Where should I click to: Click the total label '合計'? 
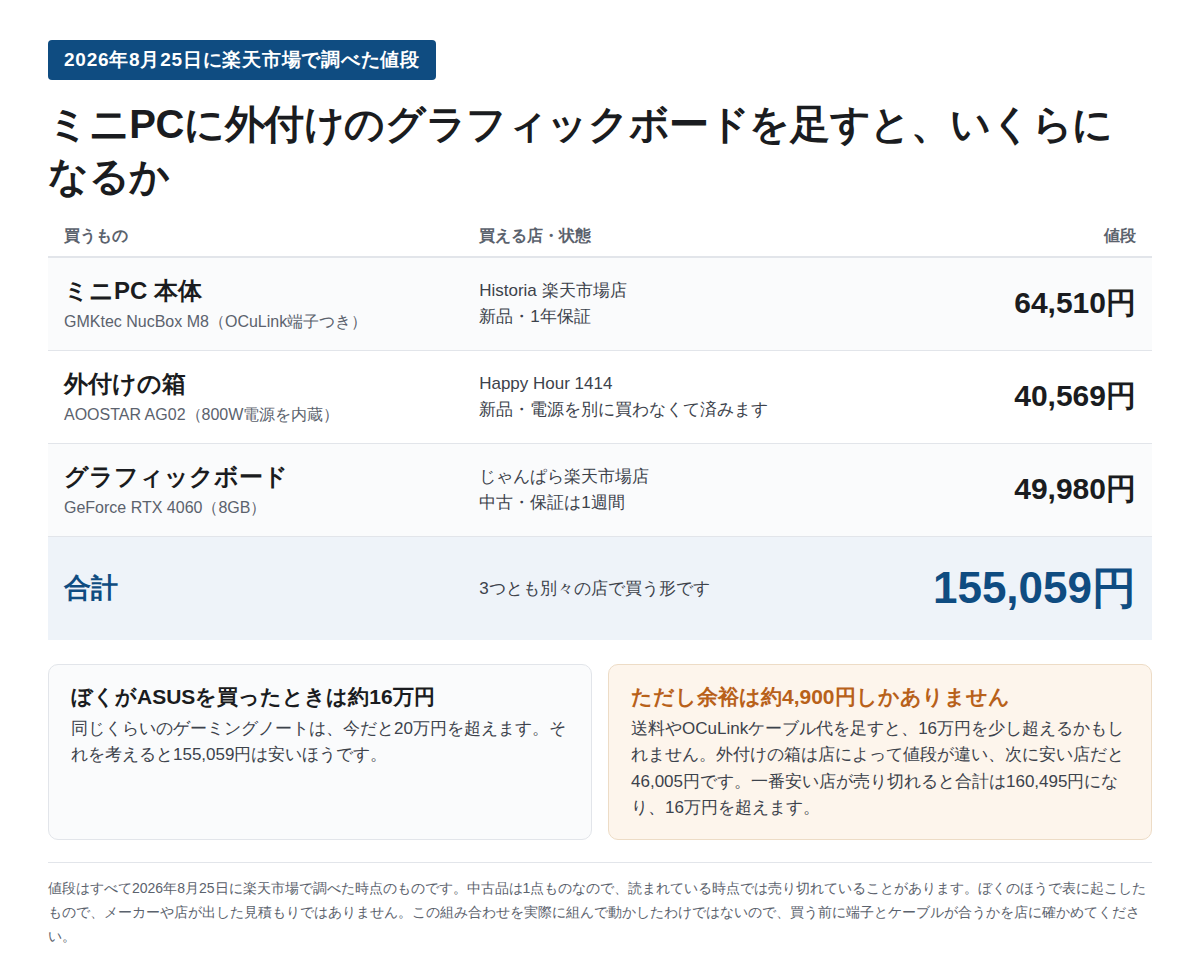click(91, 588)
